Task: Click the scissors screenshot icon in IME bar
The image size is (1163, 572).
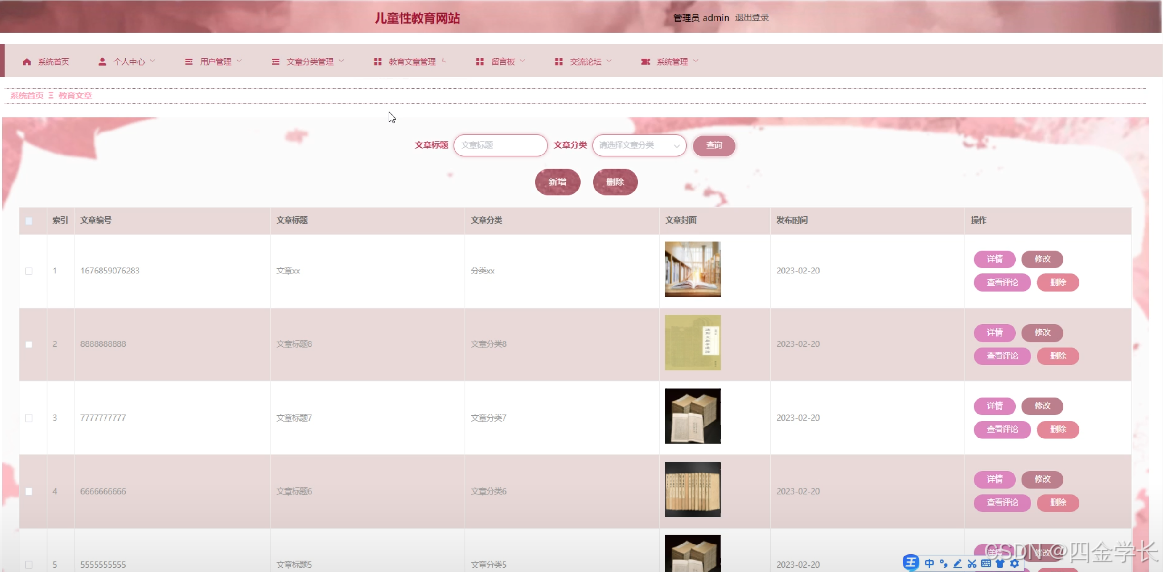Action: click(972, 563)
